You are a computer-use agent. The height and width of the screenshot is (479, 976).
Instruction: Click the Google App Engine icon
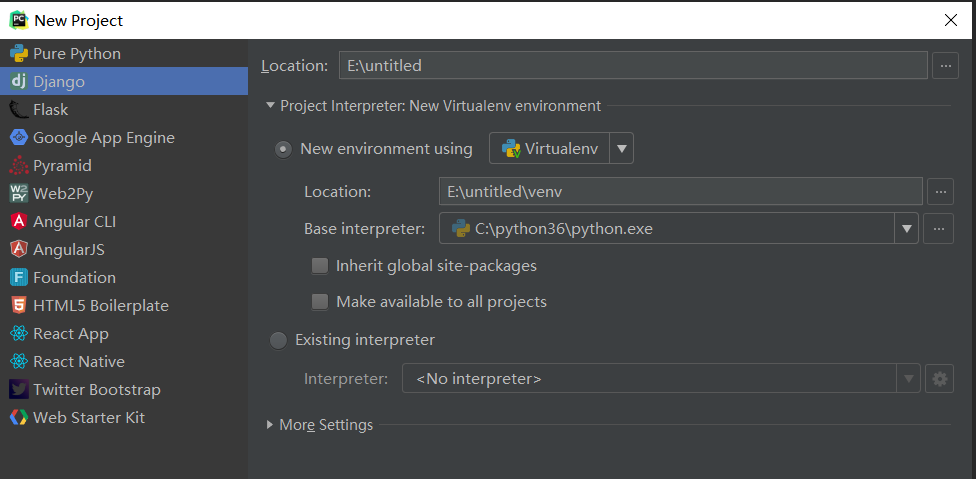[x=19, y=137]
